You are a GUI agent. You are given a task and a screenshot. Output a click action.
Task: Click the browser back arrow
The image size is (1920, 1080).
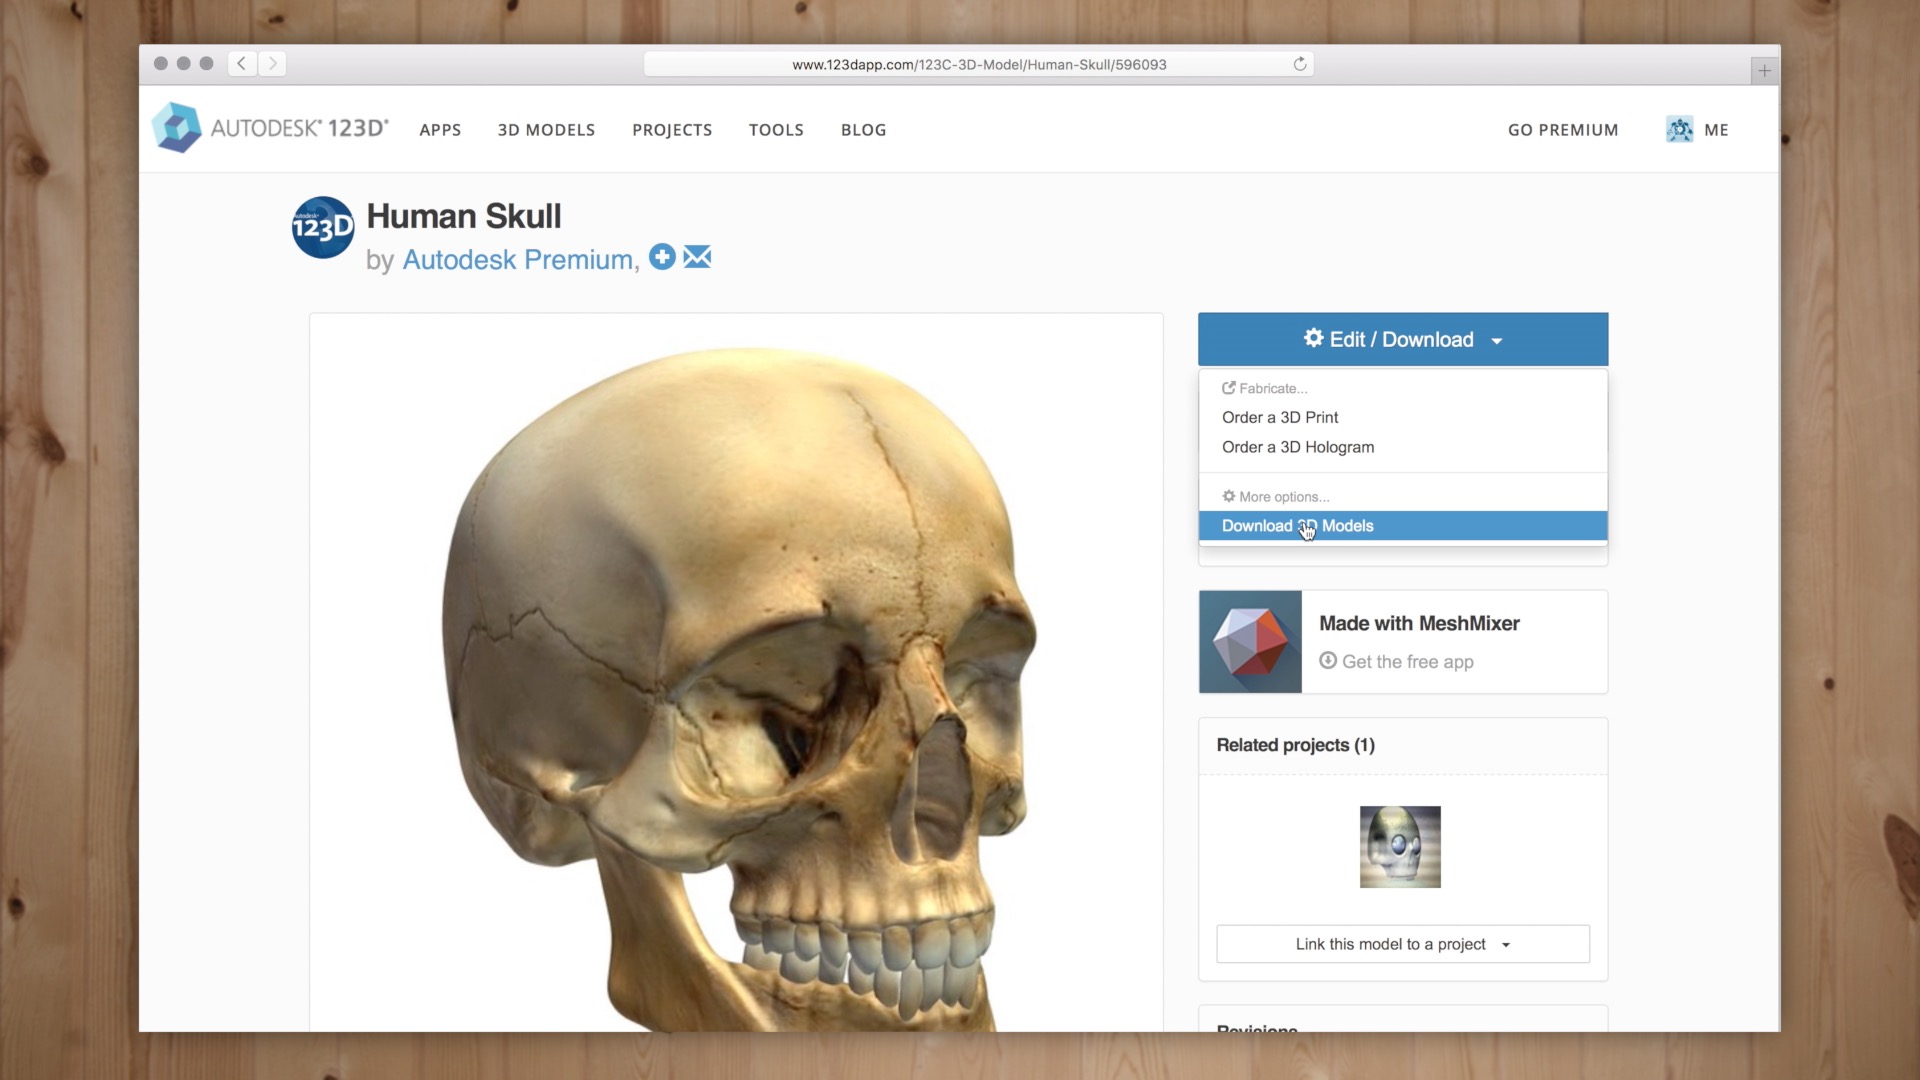[242, 64]
